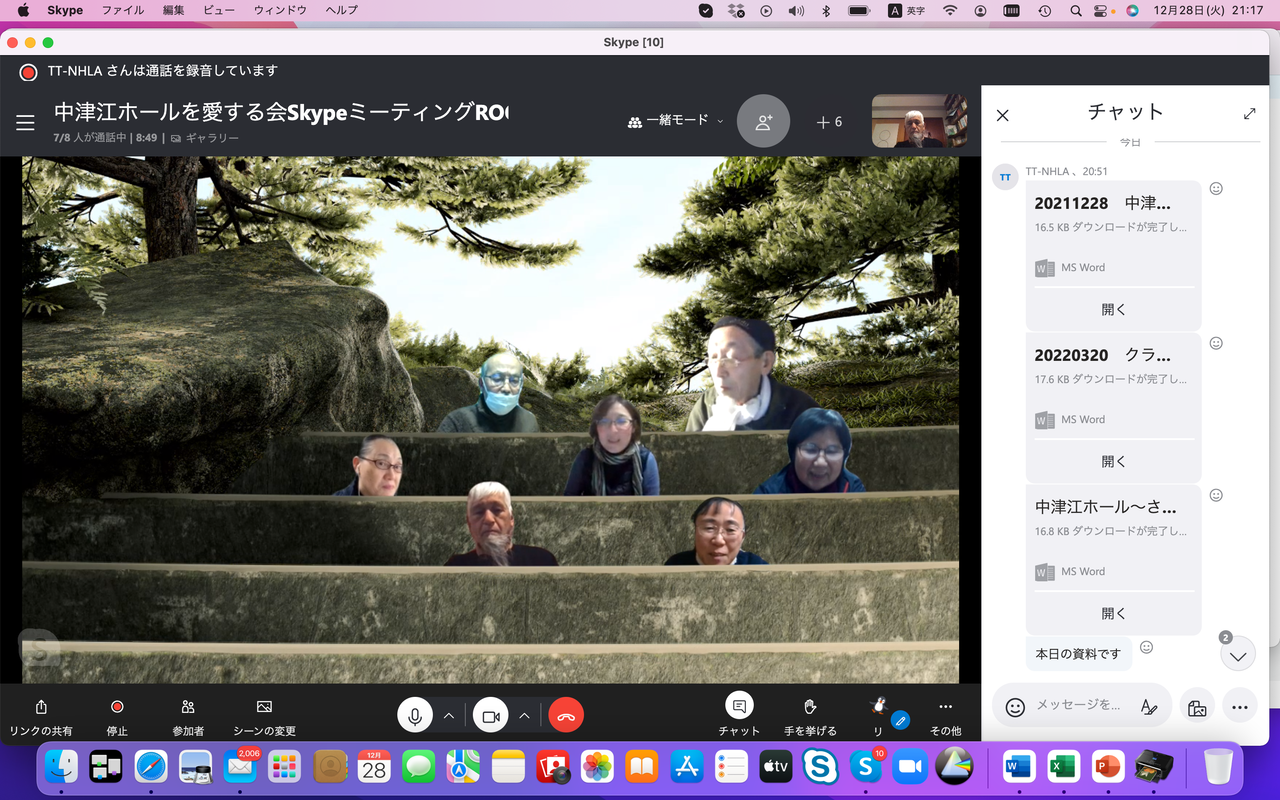This screenshot has height=800, width=1280.
Task: Open the 20220320 Word file
Action: (x=1113, y=462)
